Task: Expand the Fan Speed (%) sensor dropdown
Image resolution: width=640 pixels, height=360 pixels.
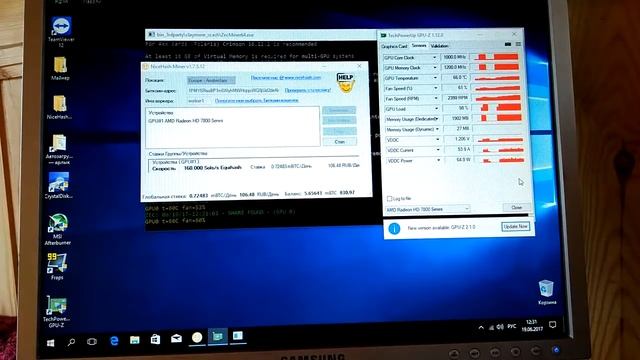Action: (x=436, y=88)
